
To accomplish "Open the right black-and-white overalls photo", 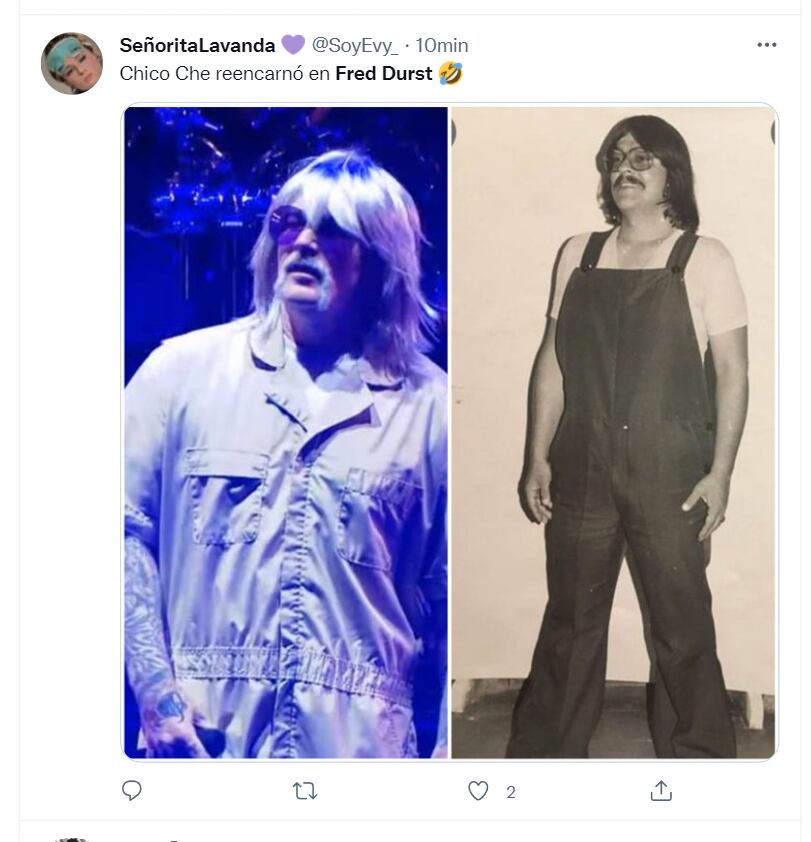I will tap(613, 431).
